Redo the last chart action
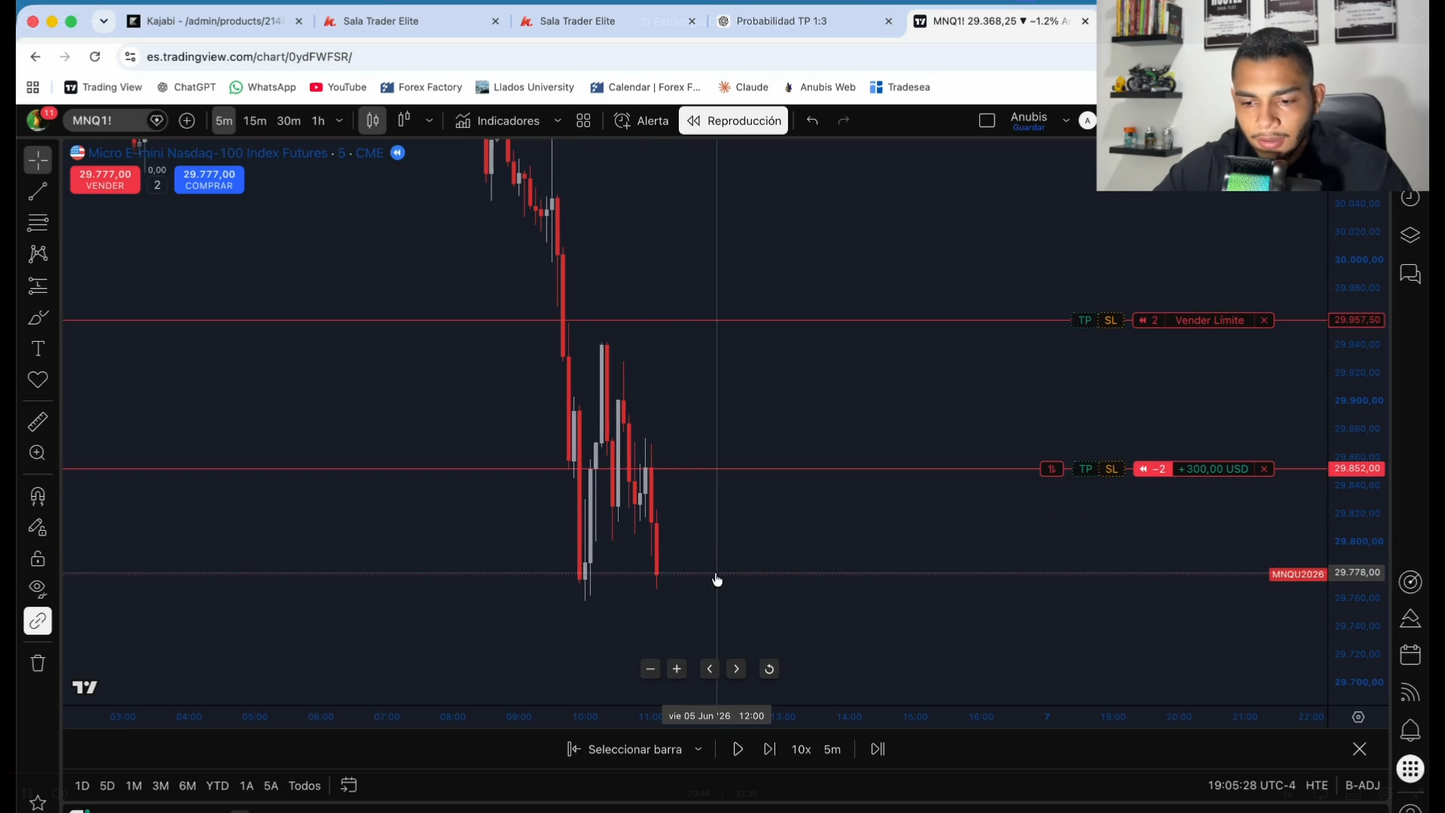This screenshot has width=1445, height=813. 843,120
